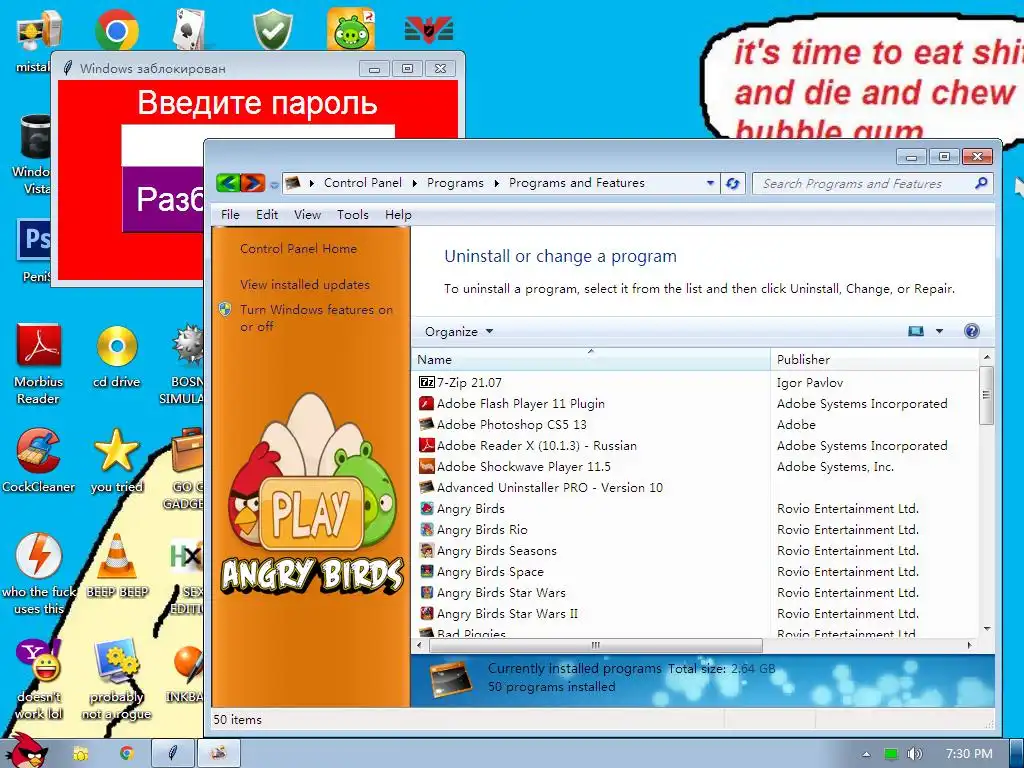Sort by the Name column header
The height and width of the screenshot is (768, 1024).
tap(590, 359)
